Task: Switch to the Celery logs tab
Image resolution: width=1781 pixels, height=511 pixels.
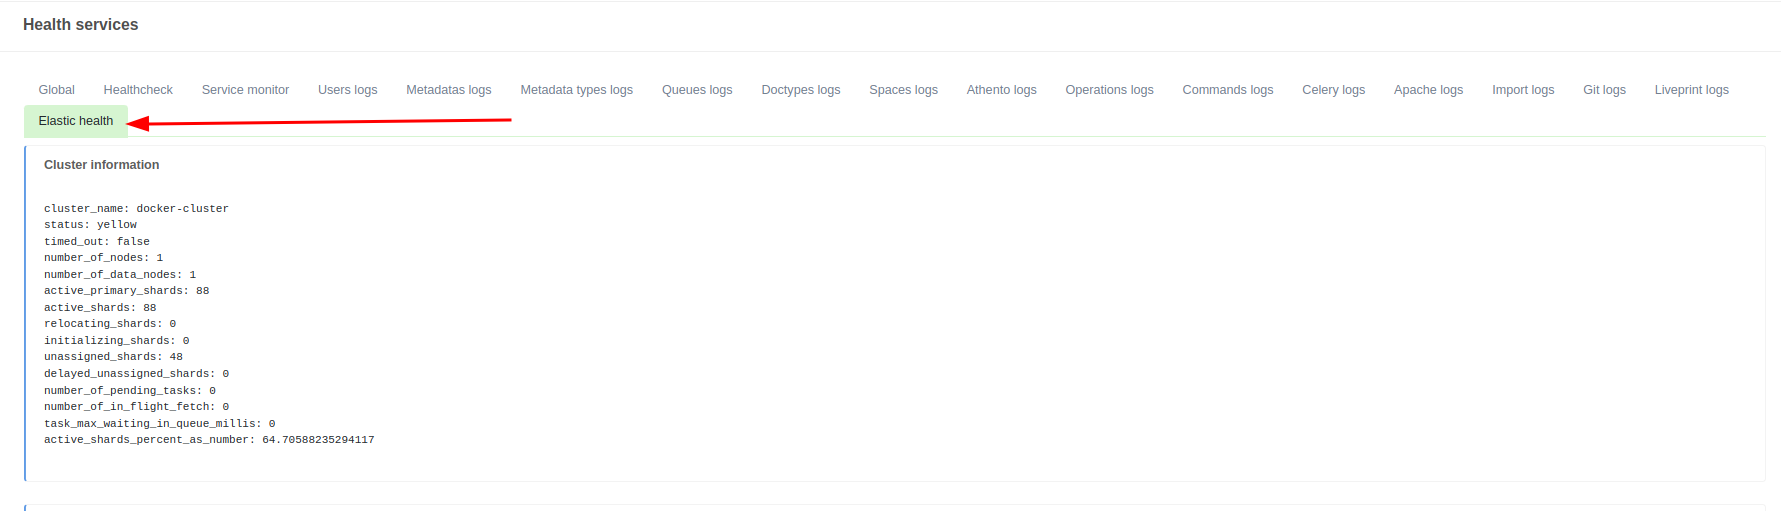Action: coord(1333,90)
